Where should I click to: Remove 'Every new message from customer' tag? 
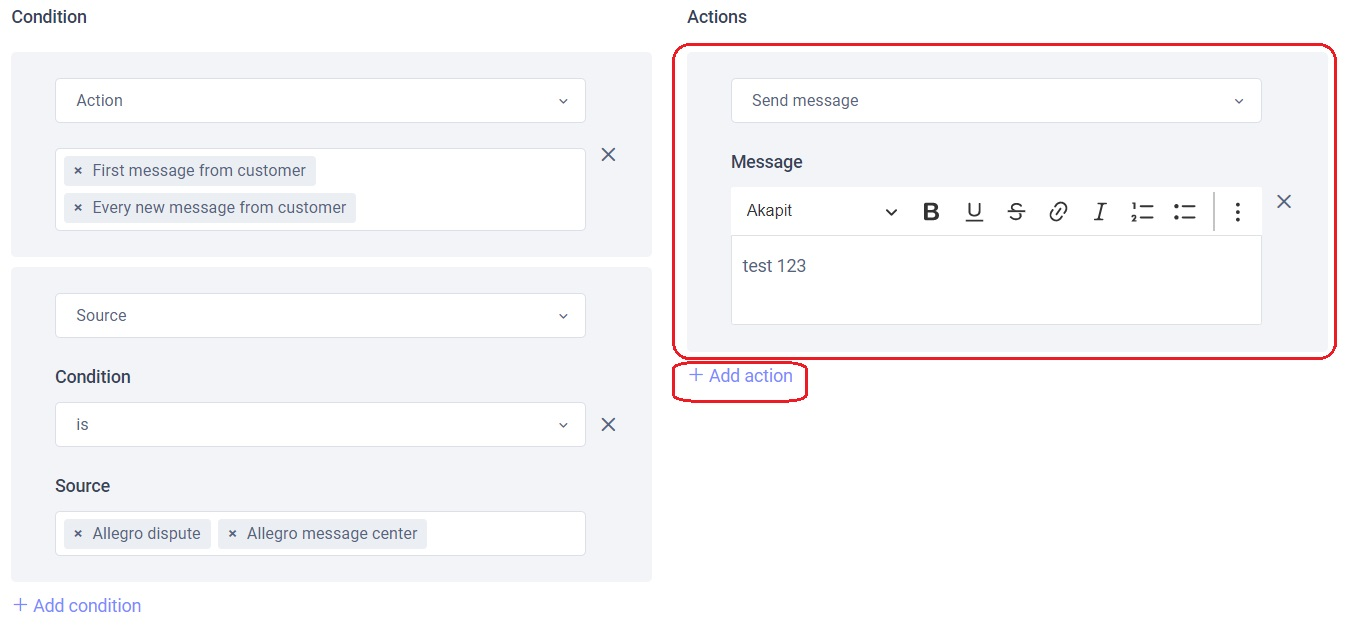(78, 208)
